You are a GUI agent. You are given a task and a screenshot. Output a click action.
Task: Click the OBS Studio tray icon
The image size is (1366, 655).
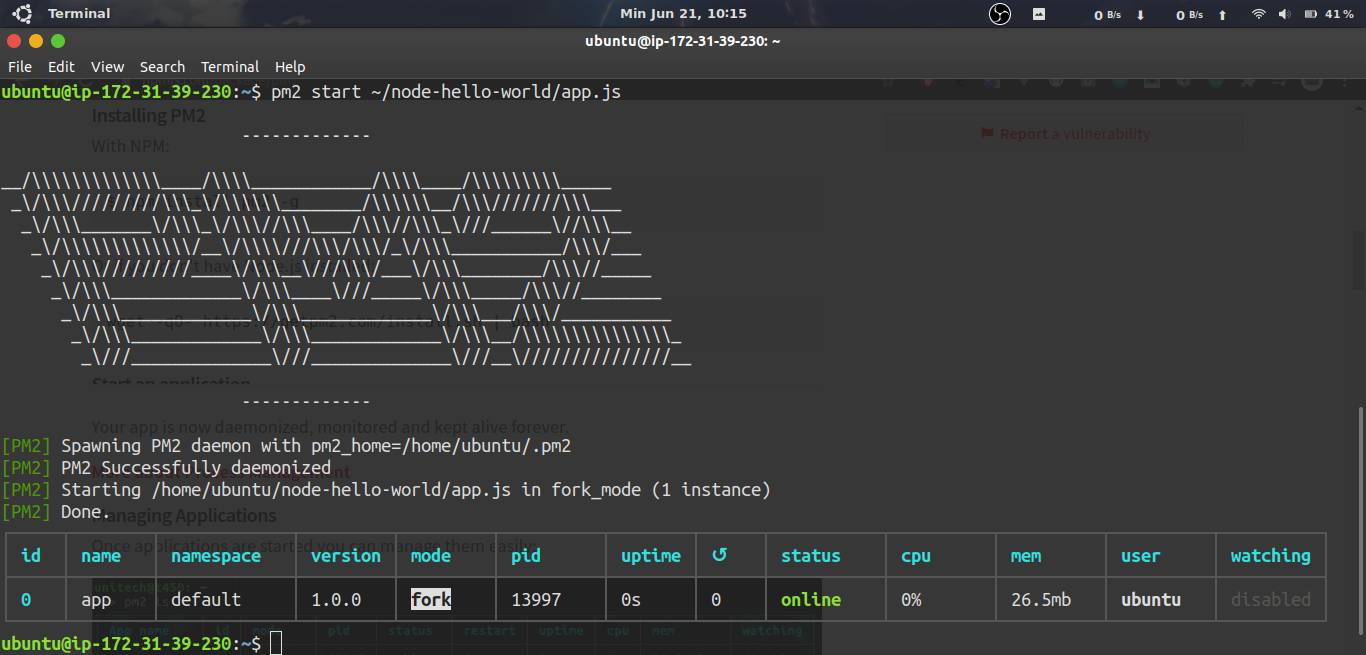pos(998,13)
